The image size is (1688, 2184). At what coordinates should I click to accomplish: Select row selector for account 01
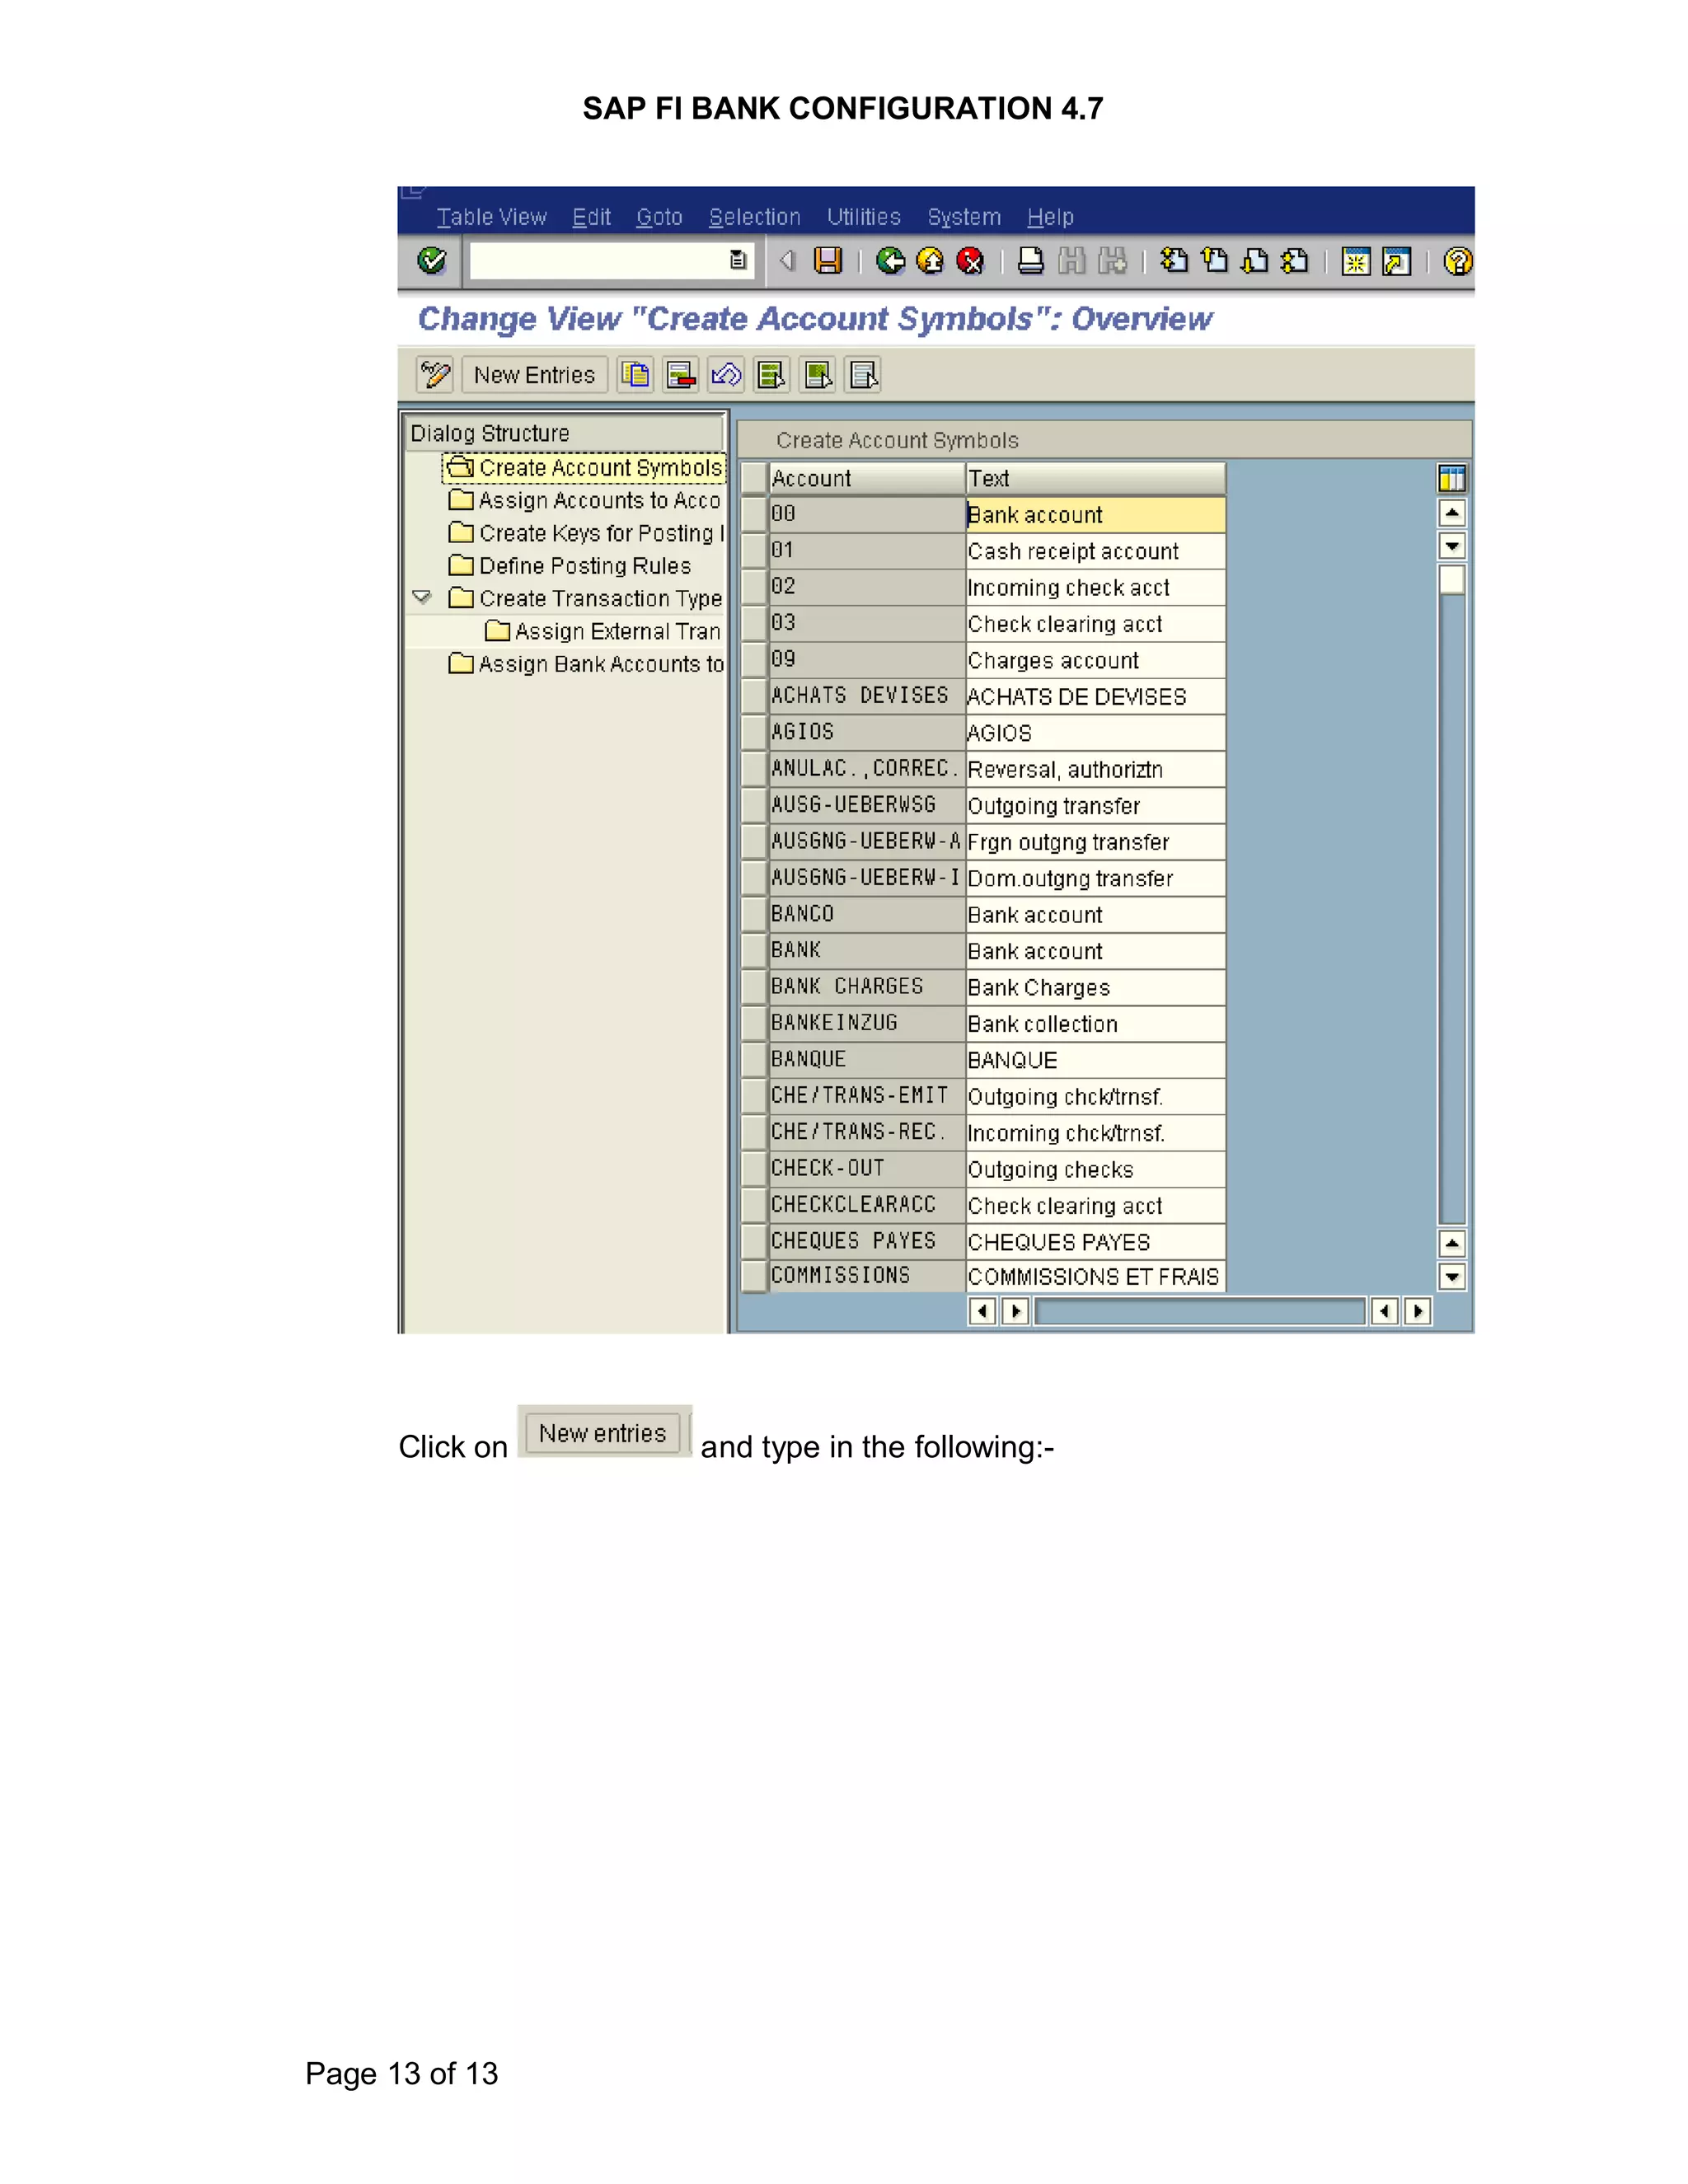pos(754,551)
